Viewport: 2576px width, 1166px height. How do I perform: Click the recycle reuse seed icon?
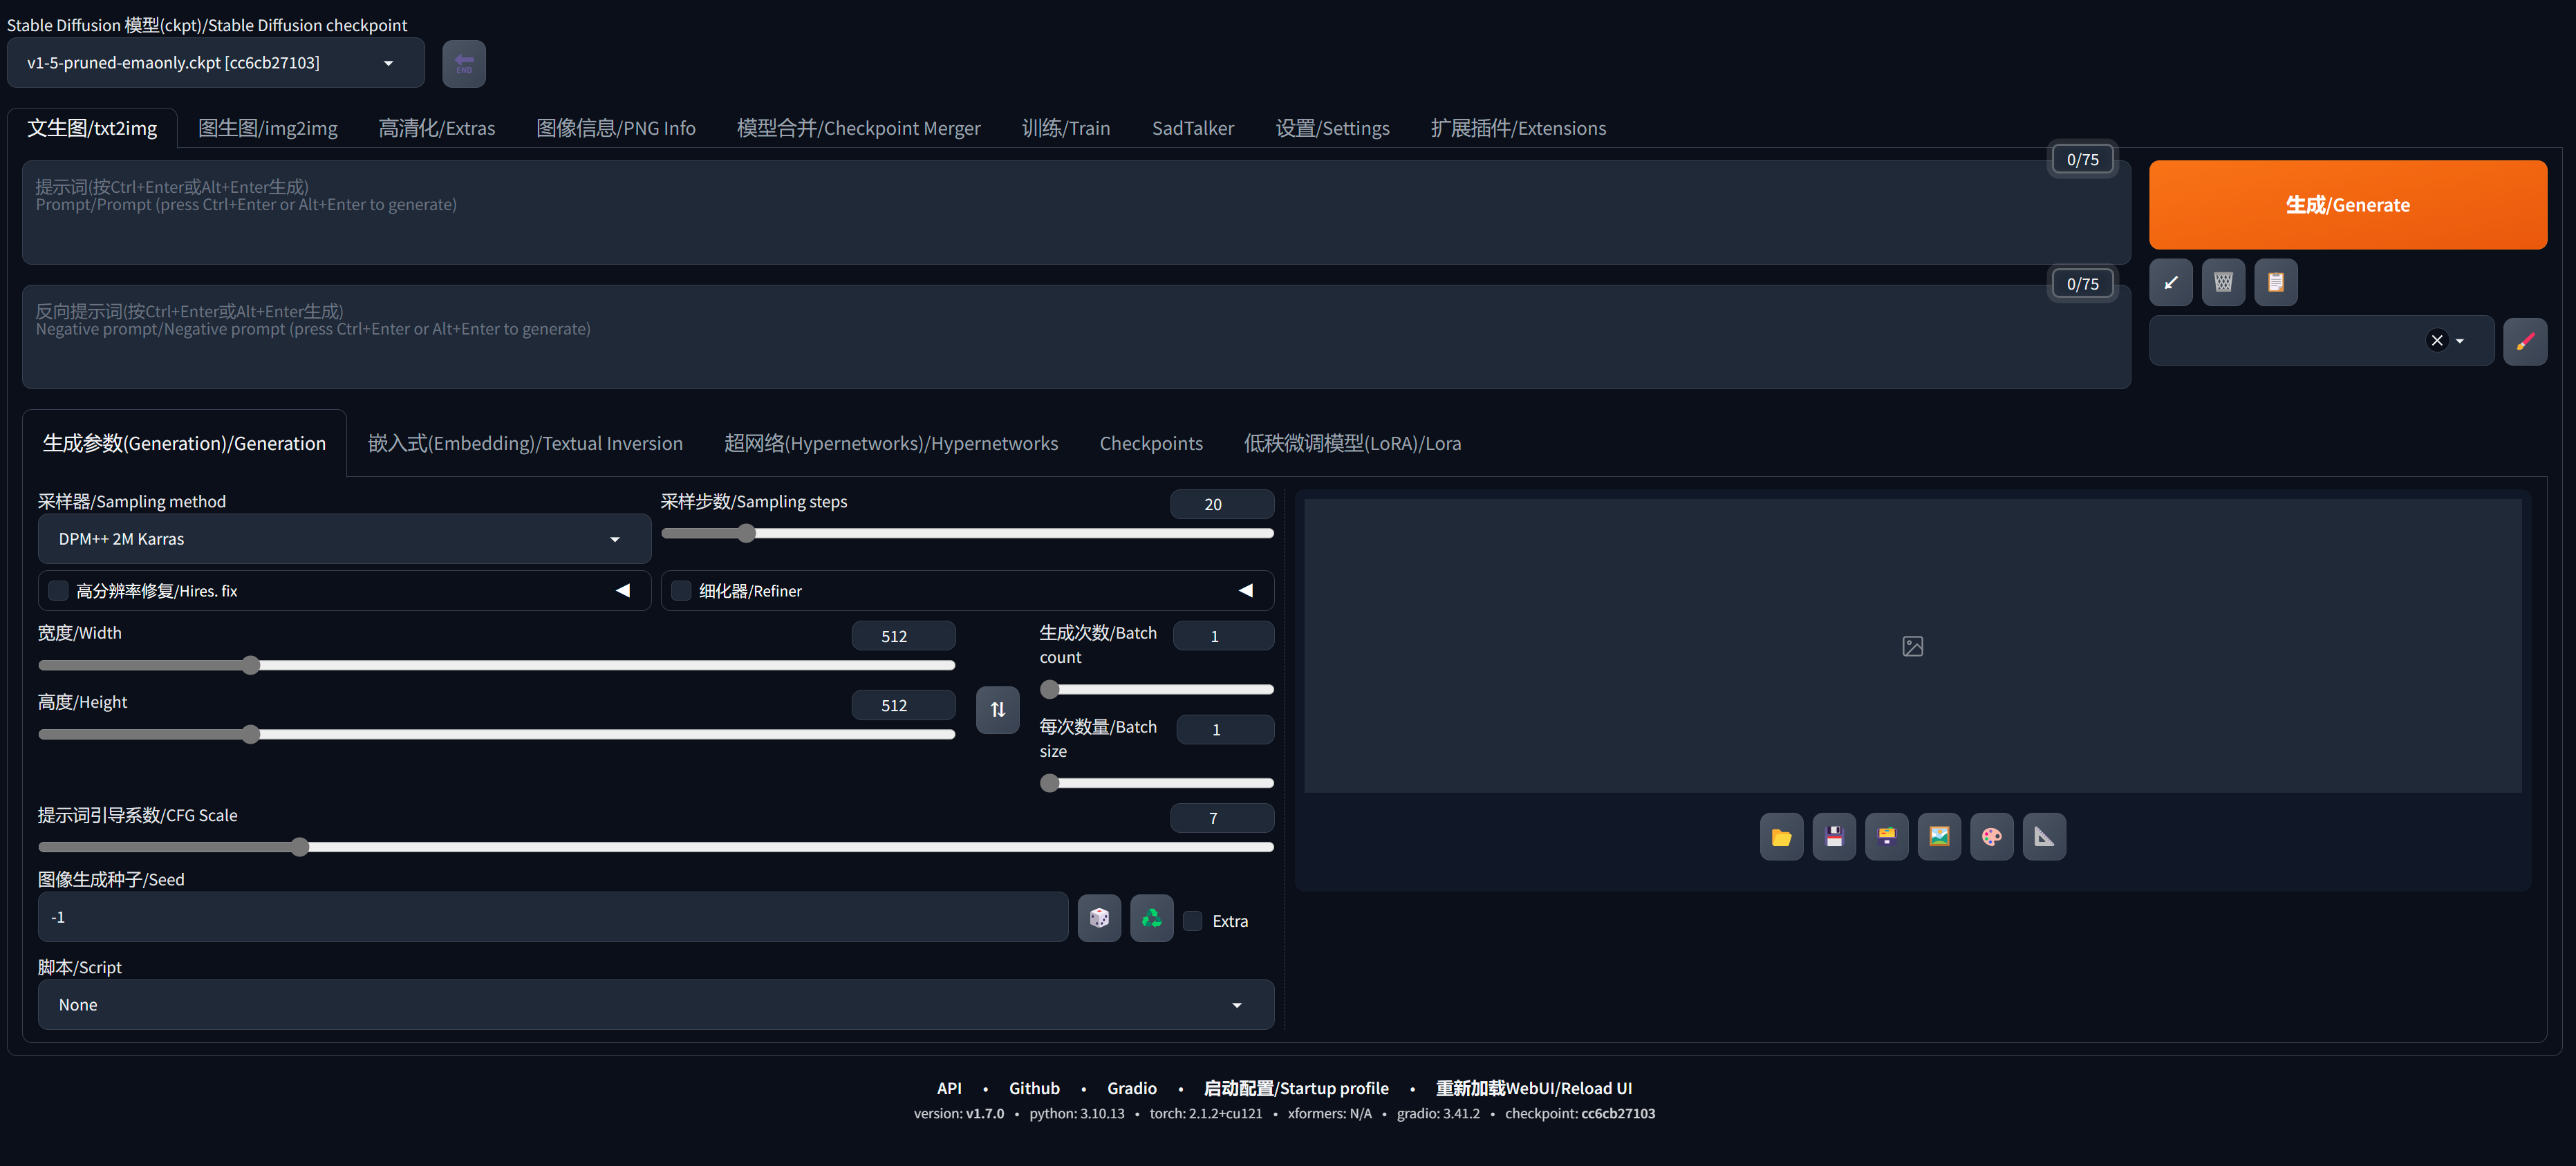click(x=1151, y=918)
